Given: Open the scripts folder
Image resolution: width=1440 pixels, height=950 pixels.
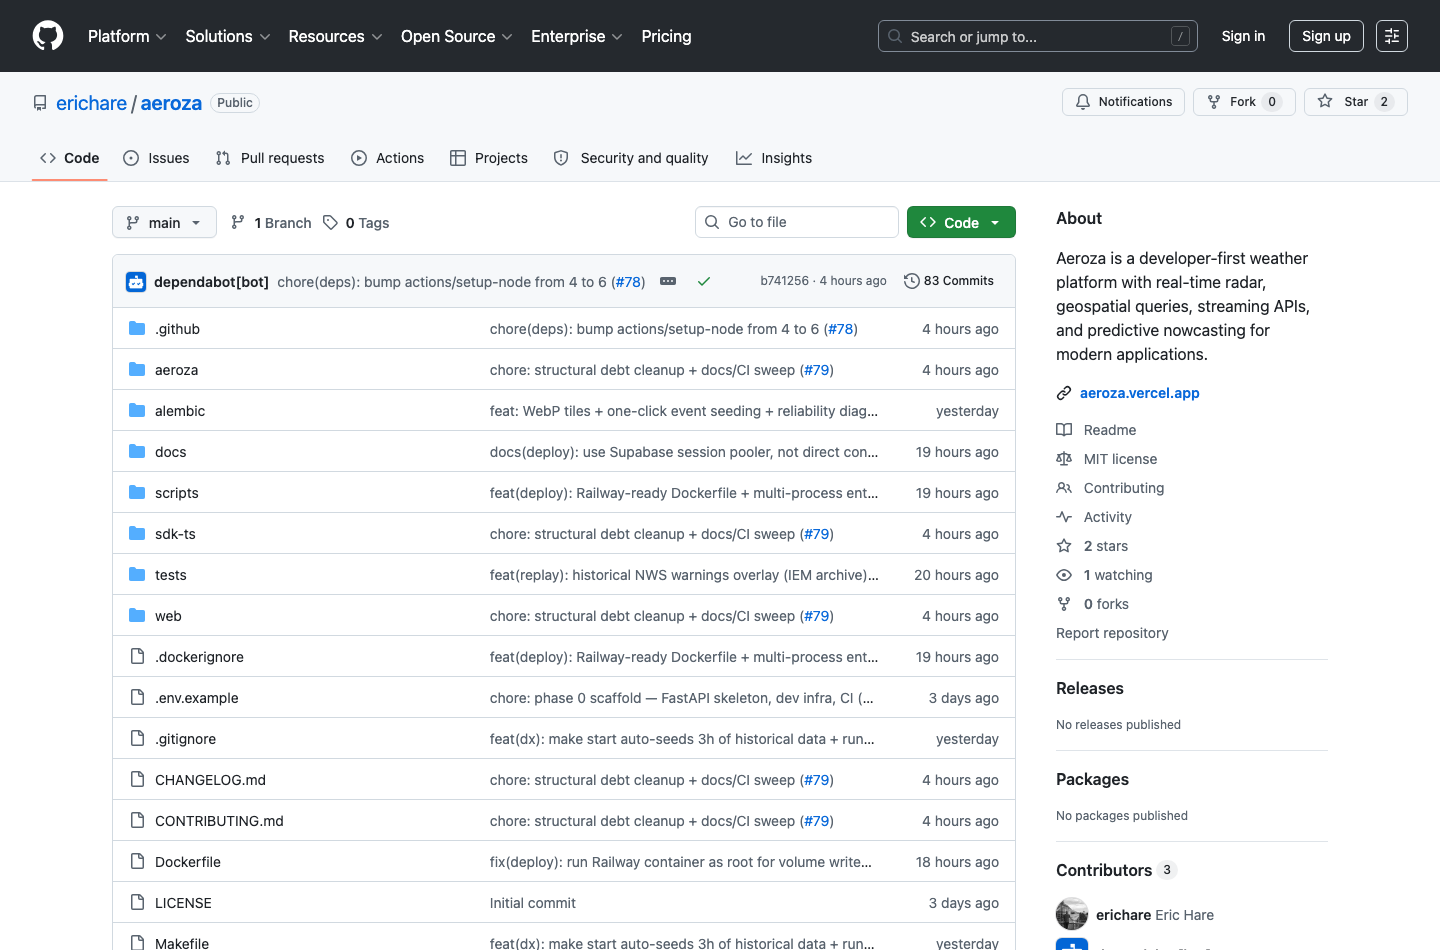Looking at the screenshot, I should 177,493.
